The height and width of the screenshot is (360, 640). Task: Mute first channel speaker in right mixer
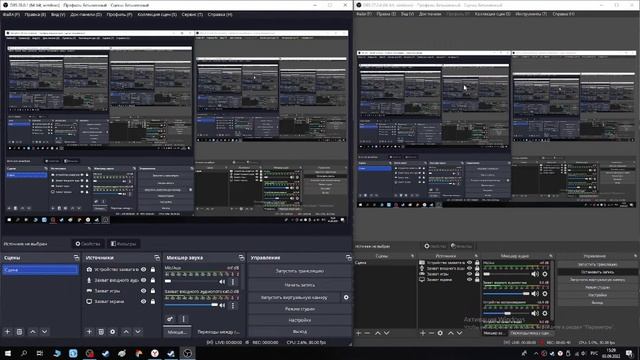pos(535,274)
